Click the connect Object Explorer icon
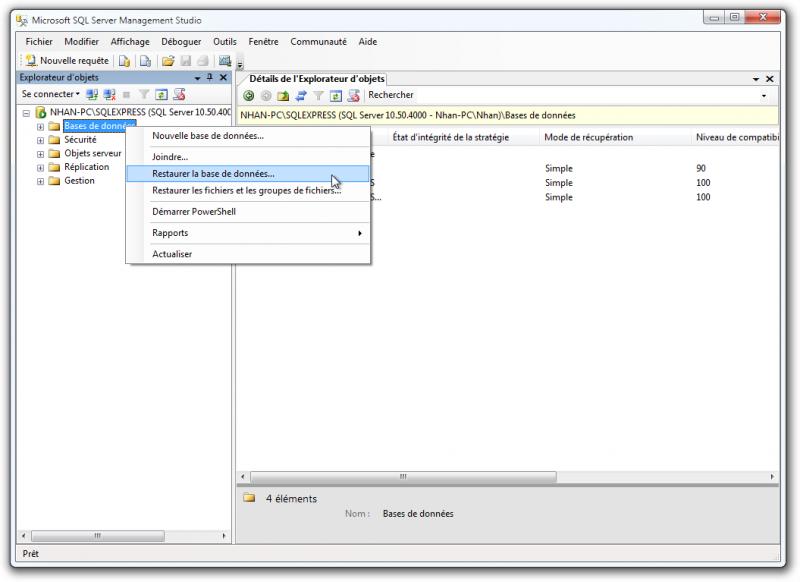 tap(92, 94)
